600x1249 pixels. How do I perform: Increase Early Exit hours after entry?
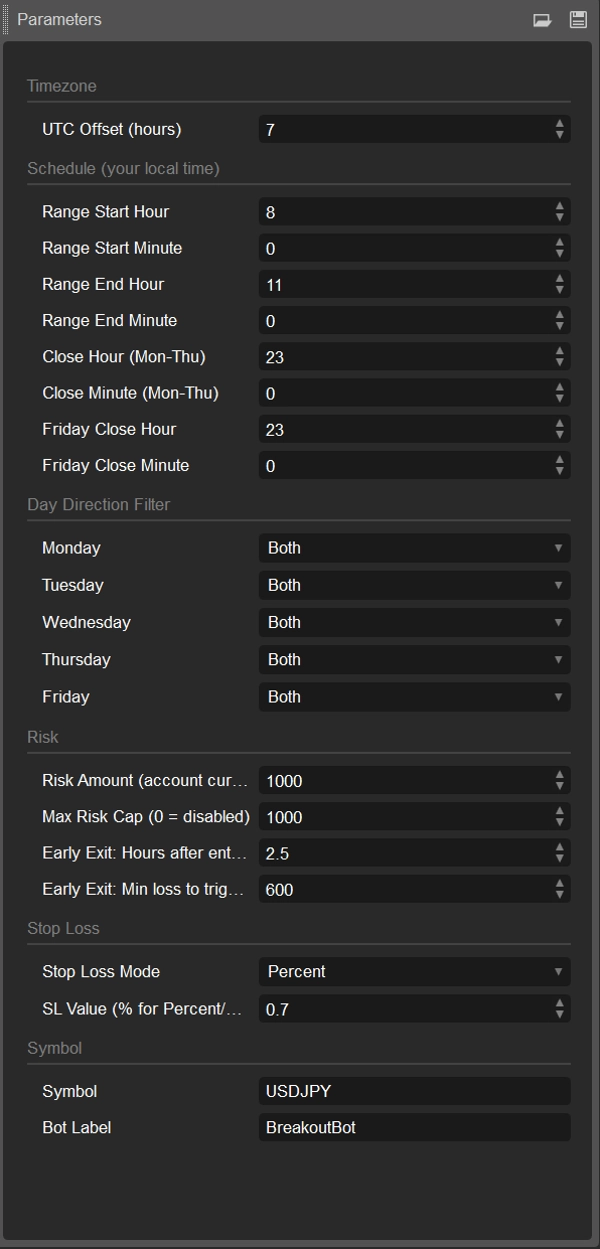[x=560, y=847]
